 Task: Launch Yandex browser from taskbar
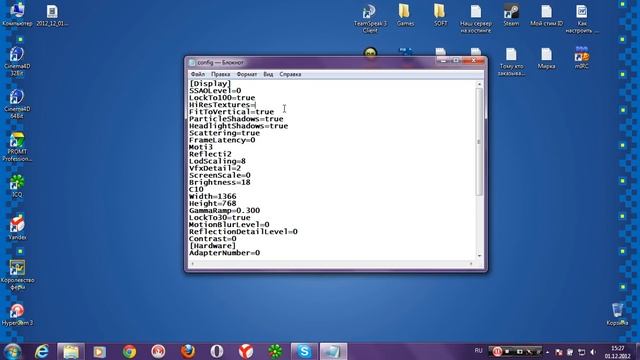pyautogui.click(x=246, y=351)
